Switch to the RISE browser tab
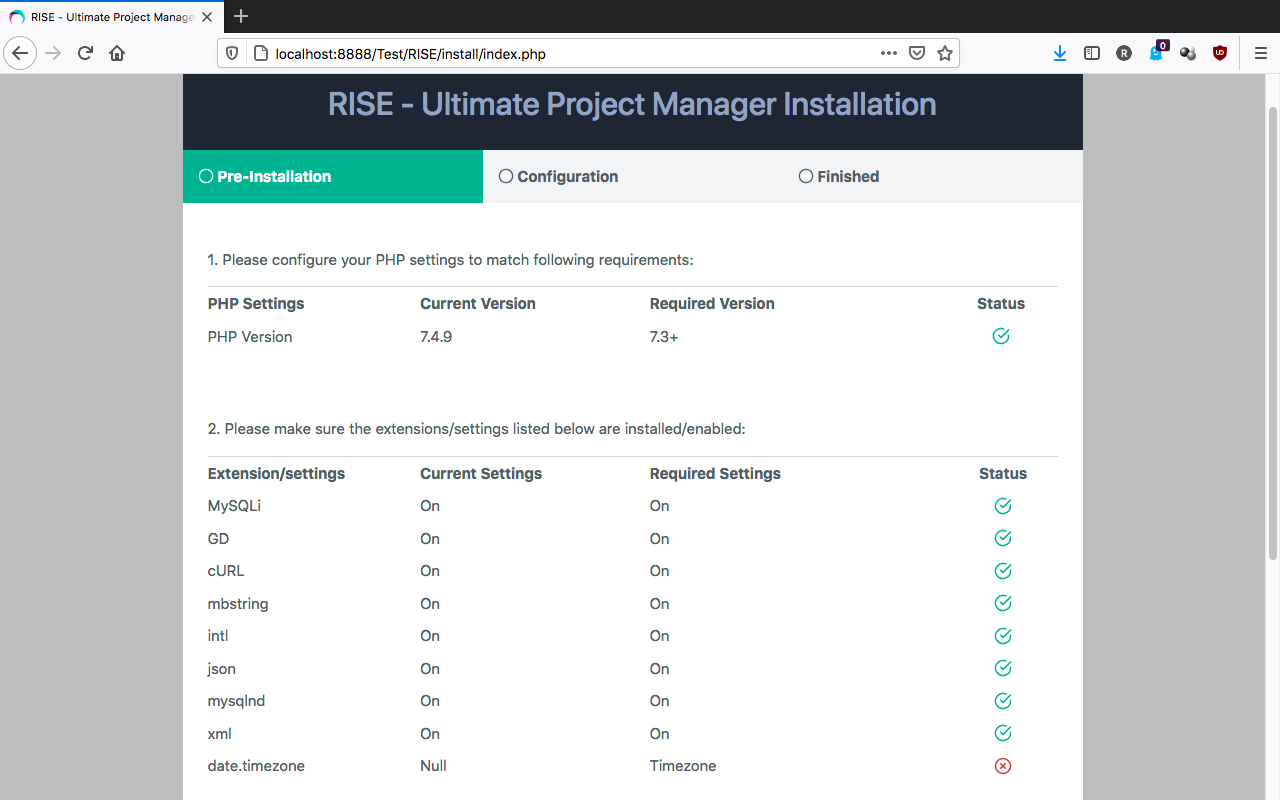1280x800 pixels. point(111,17)
